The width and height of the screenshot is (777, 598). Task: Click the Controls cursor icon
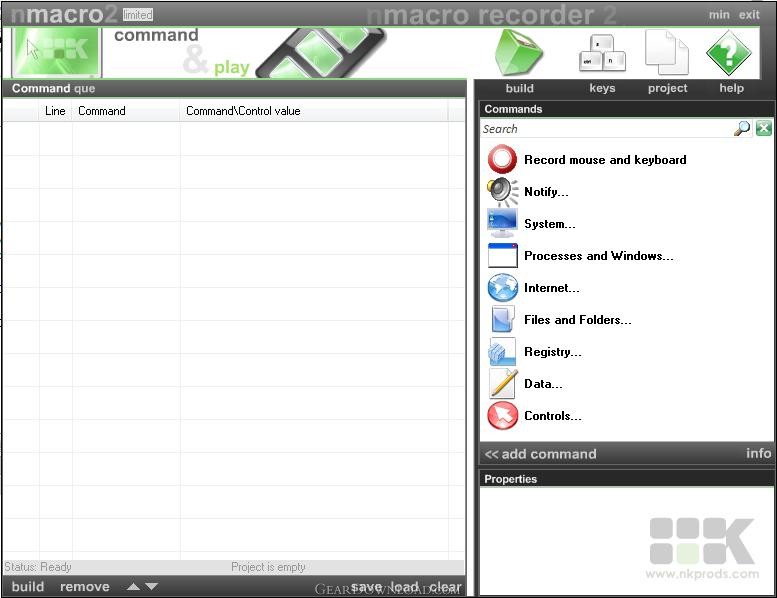tap(502, 415)
